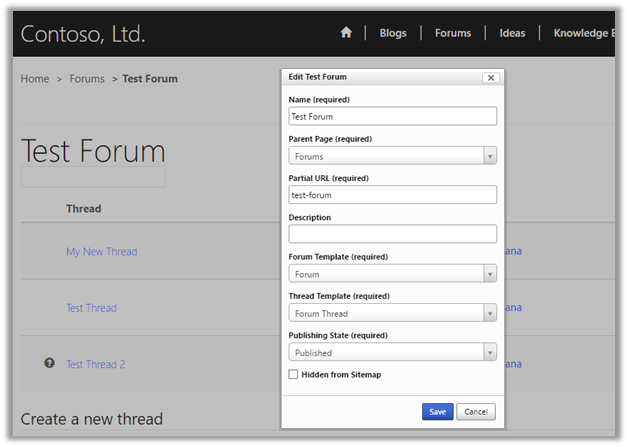Select the Ideas navigation item
Viewport: 628px width, 447px height.
click(x=512, y=33)
